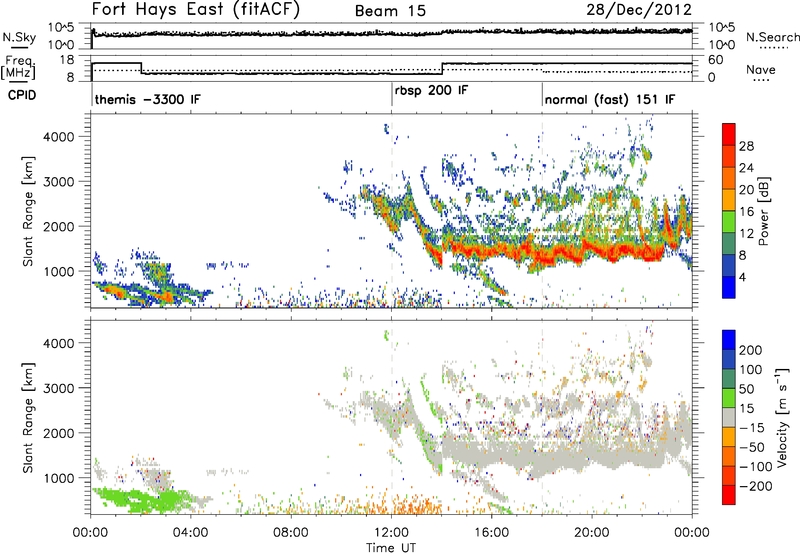Click the '16:00' time tick label
800x554 pixels.
tap(491, 533)
